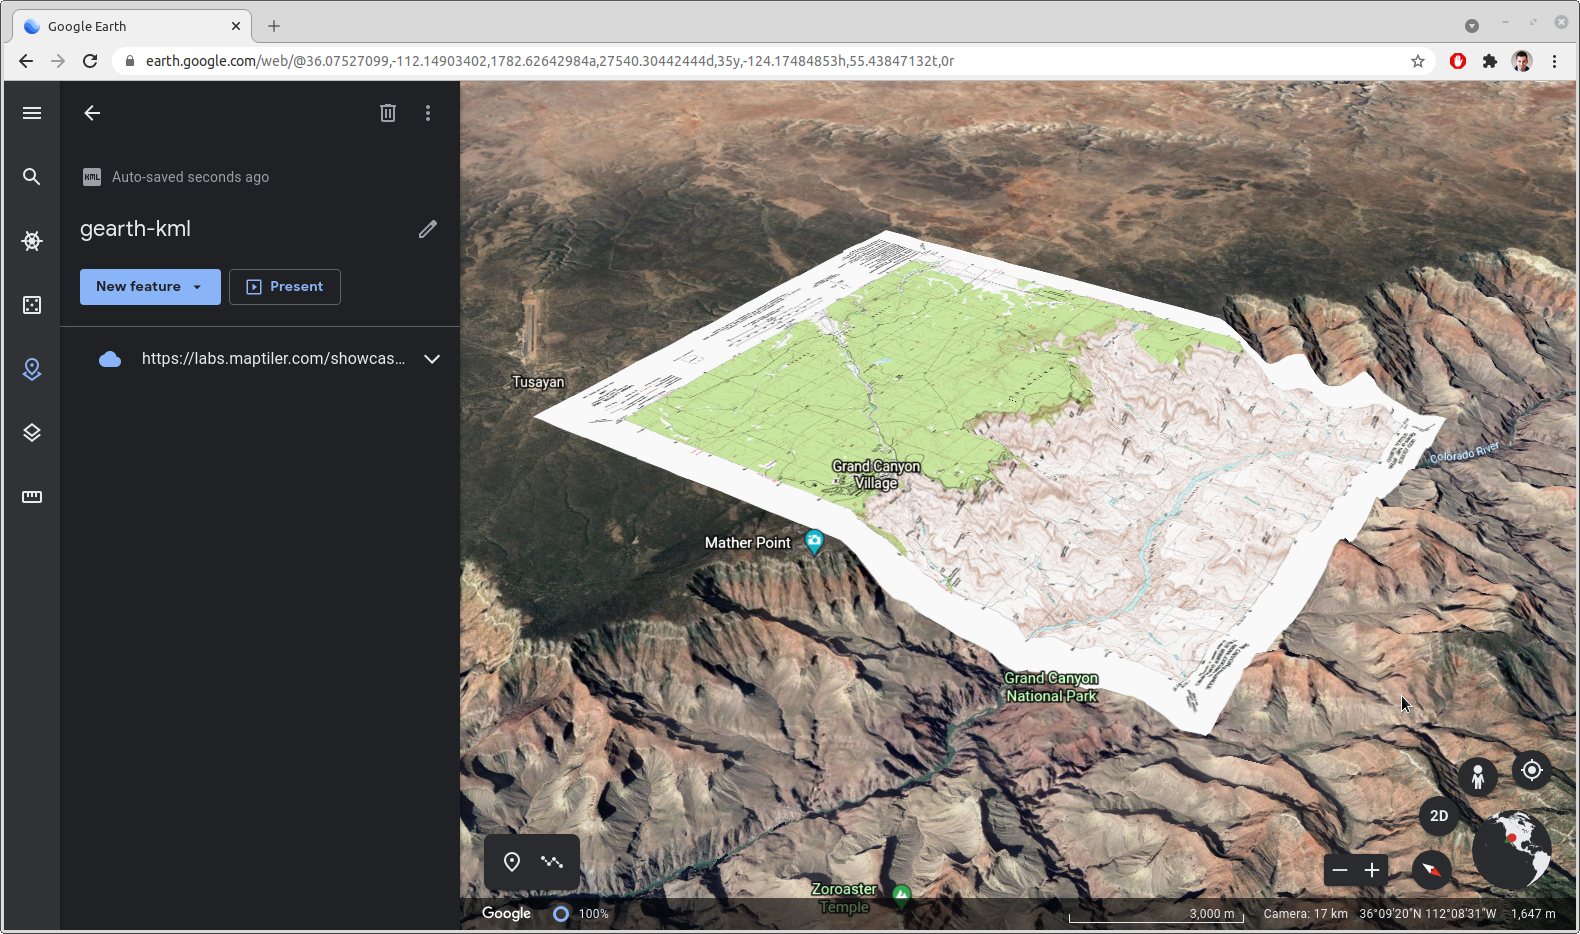Zoom in with the plus button

(x=1372, y=870)
